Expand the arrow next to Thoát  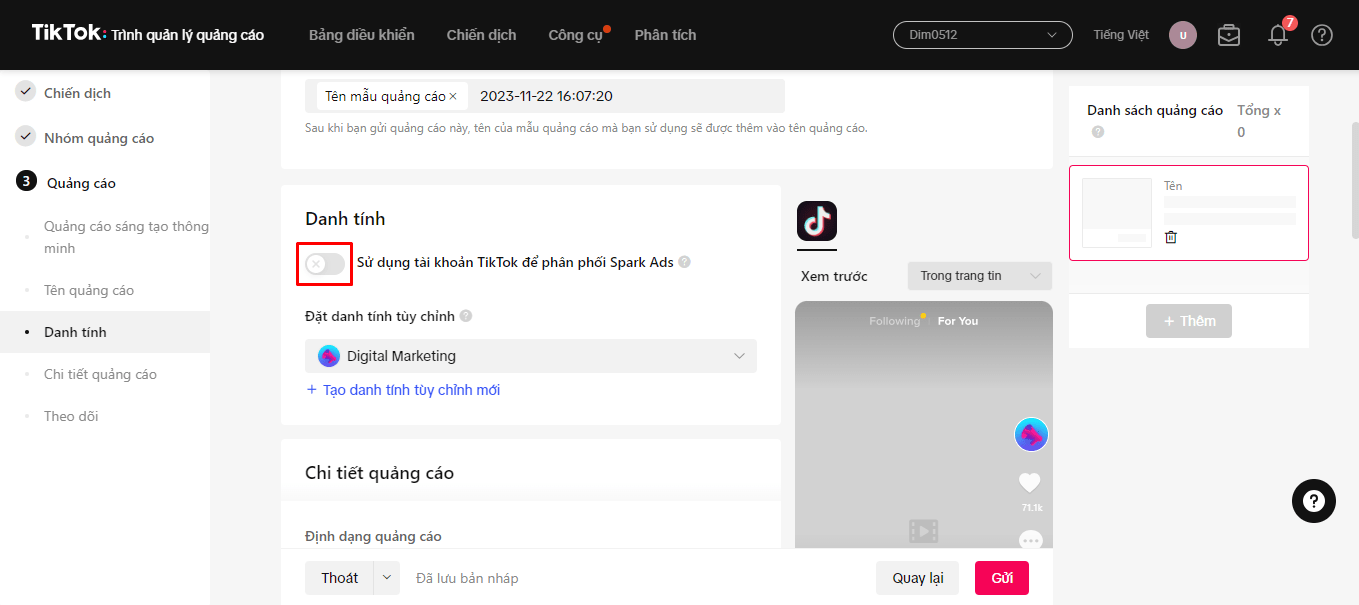(x=387, y=578)
